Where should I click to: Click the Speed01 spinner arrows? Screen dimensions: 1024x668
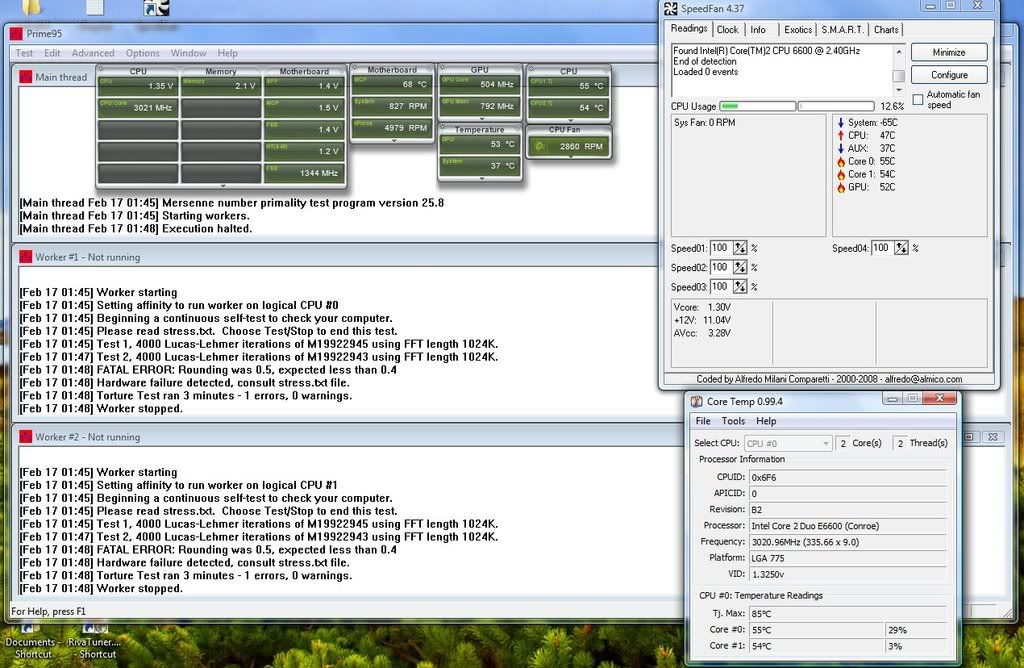pyautogui.click(x=740, y=248)
